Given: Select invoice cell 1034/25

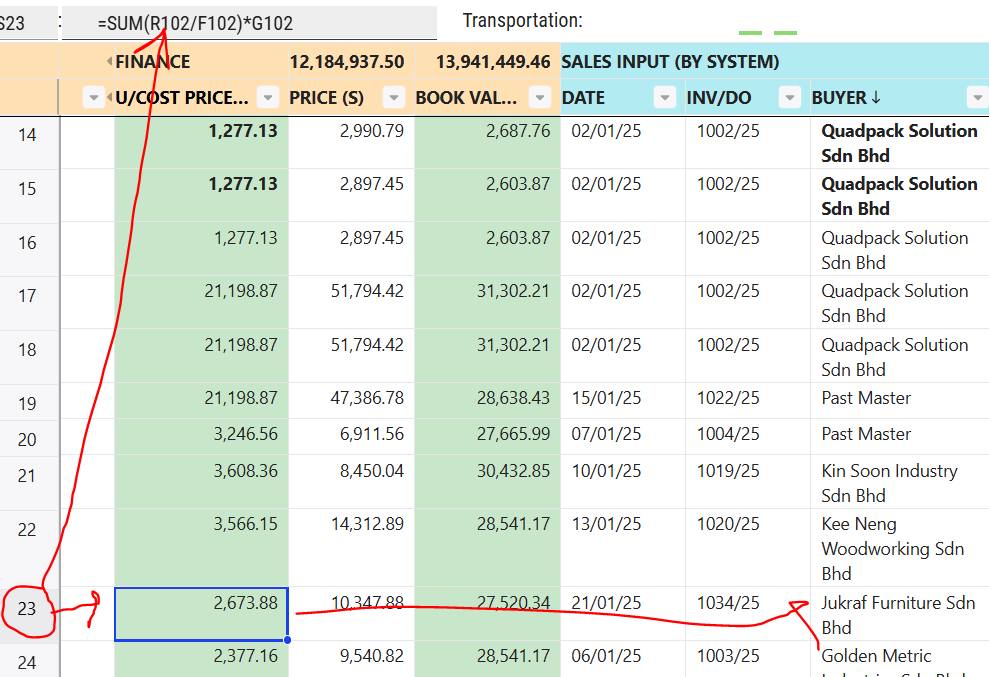Looking at the screenshot, I should 748,614.
